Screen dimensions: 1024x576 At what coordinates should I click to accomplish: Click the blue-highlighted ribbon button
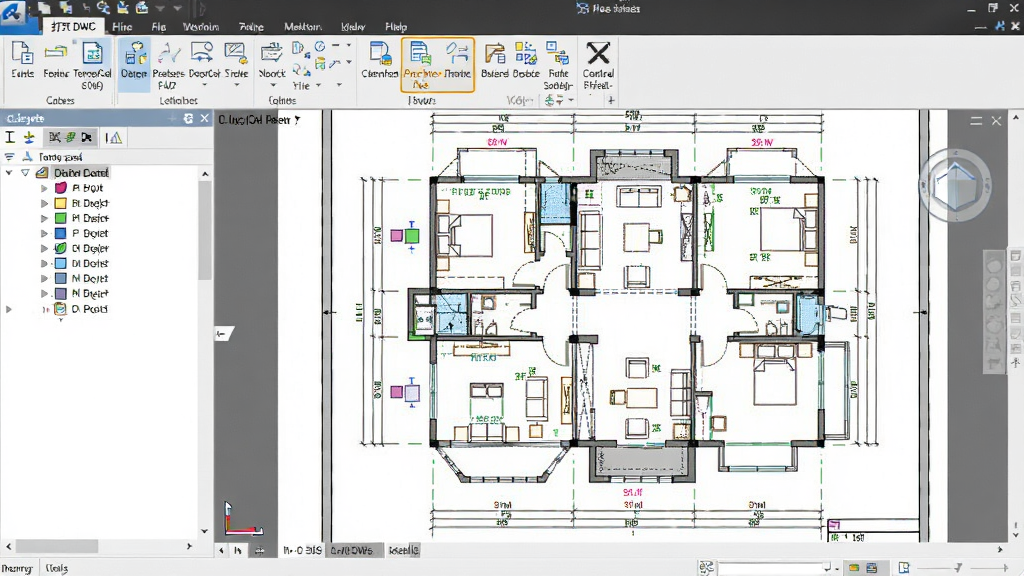click(x=134, y=63)
